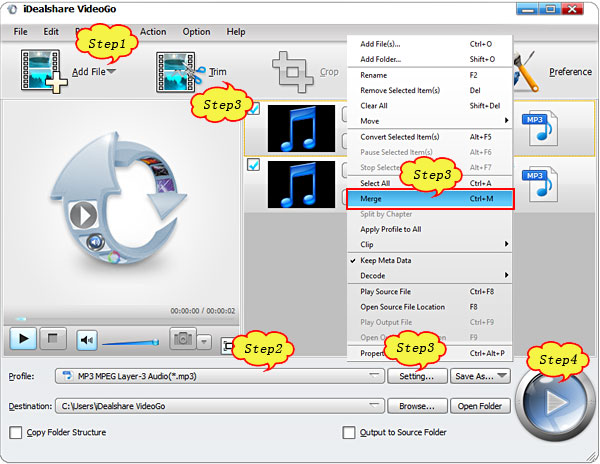Select Add File(s)... in context menu
600x464 pixels.
click(x=429, y=44)
